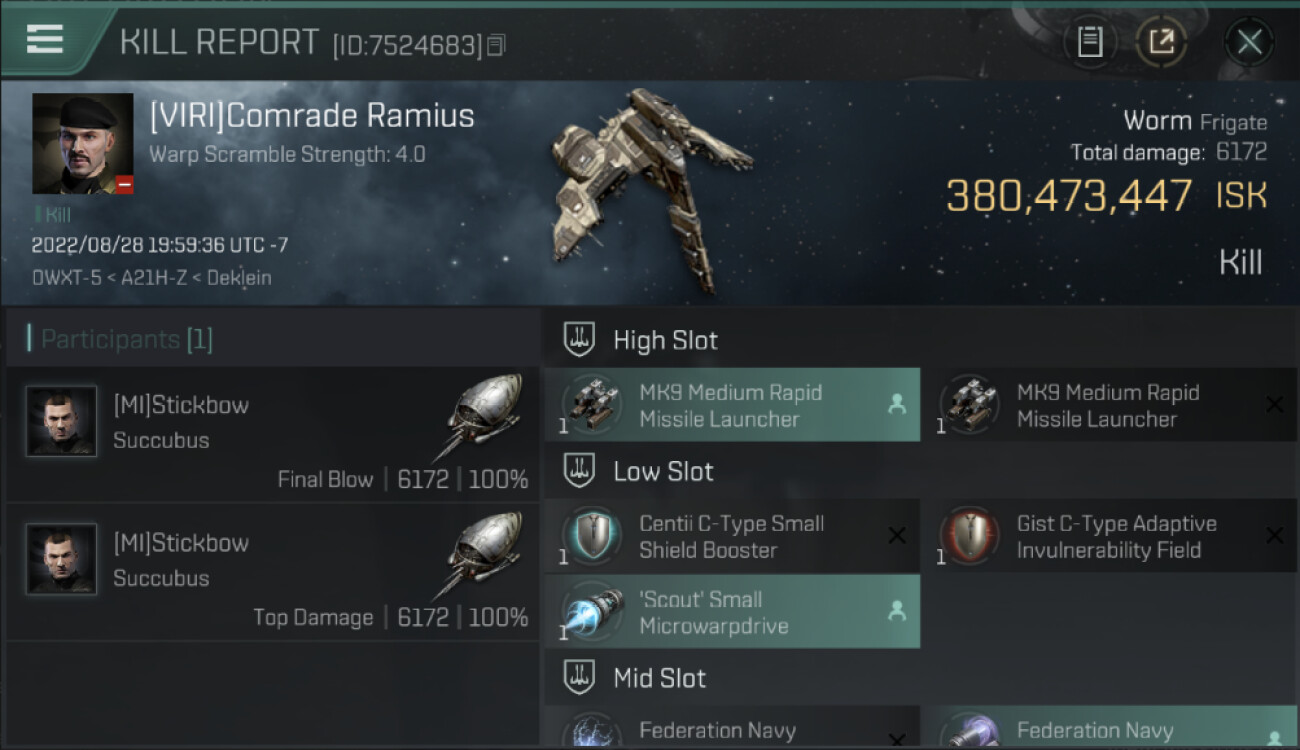Click the [VIRI]Comrade Ramius name

pyautogui.click(x=312, y=116)
